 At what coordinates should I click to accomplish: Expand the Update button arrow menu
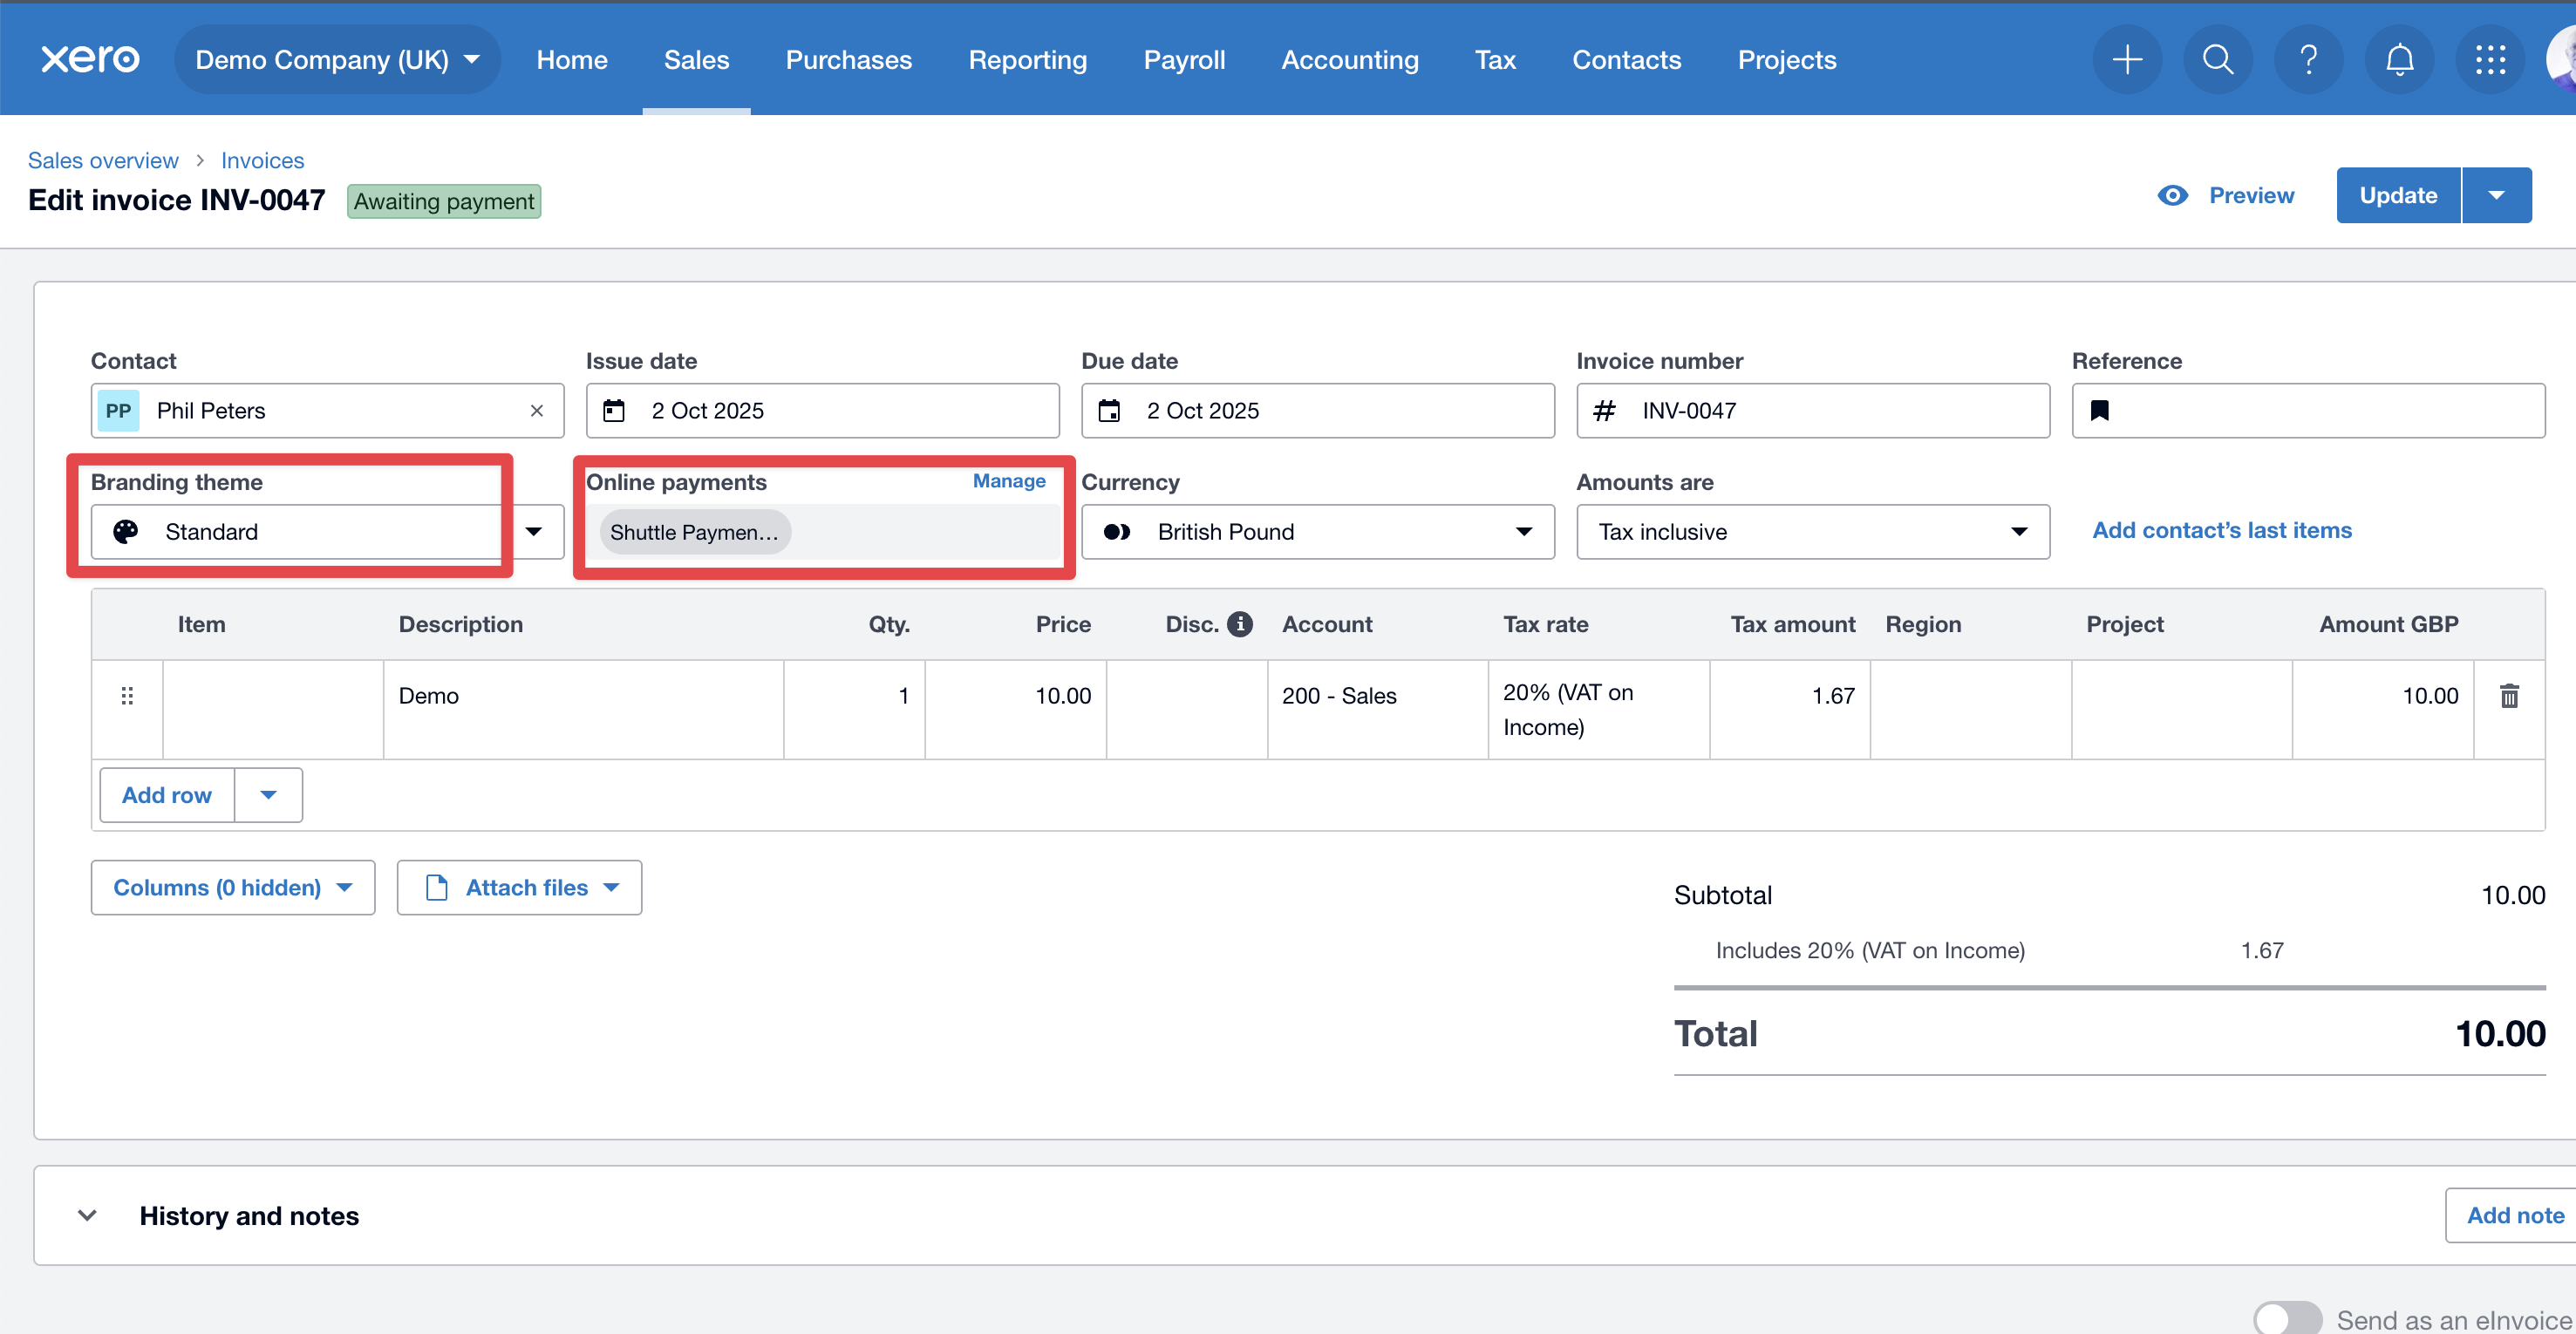[x=2496, y=196]
